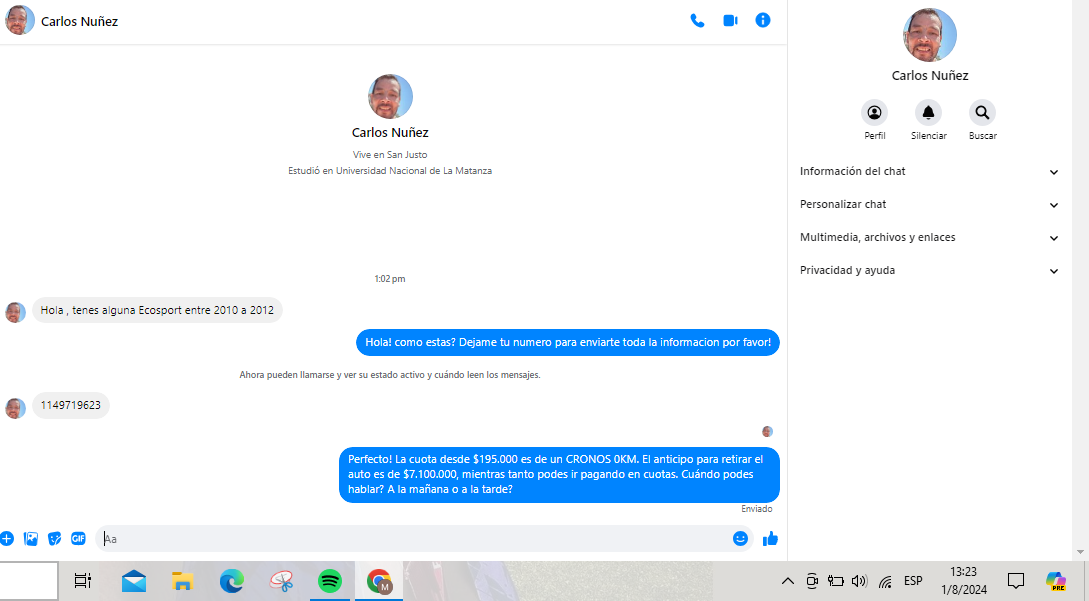This screenshot has width=1089, height=601.
Task: Expand Información del chat section
Action: (x=928, y=172)
